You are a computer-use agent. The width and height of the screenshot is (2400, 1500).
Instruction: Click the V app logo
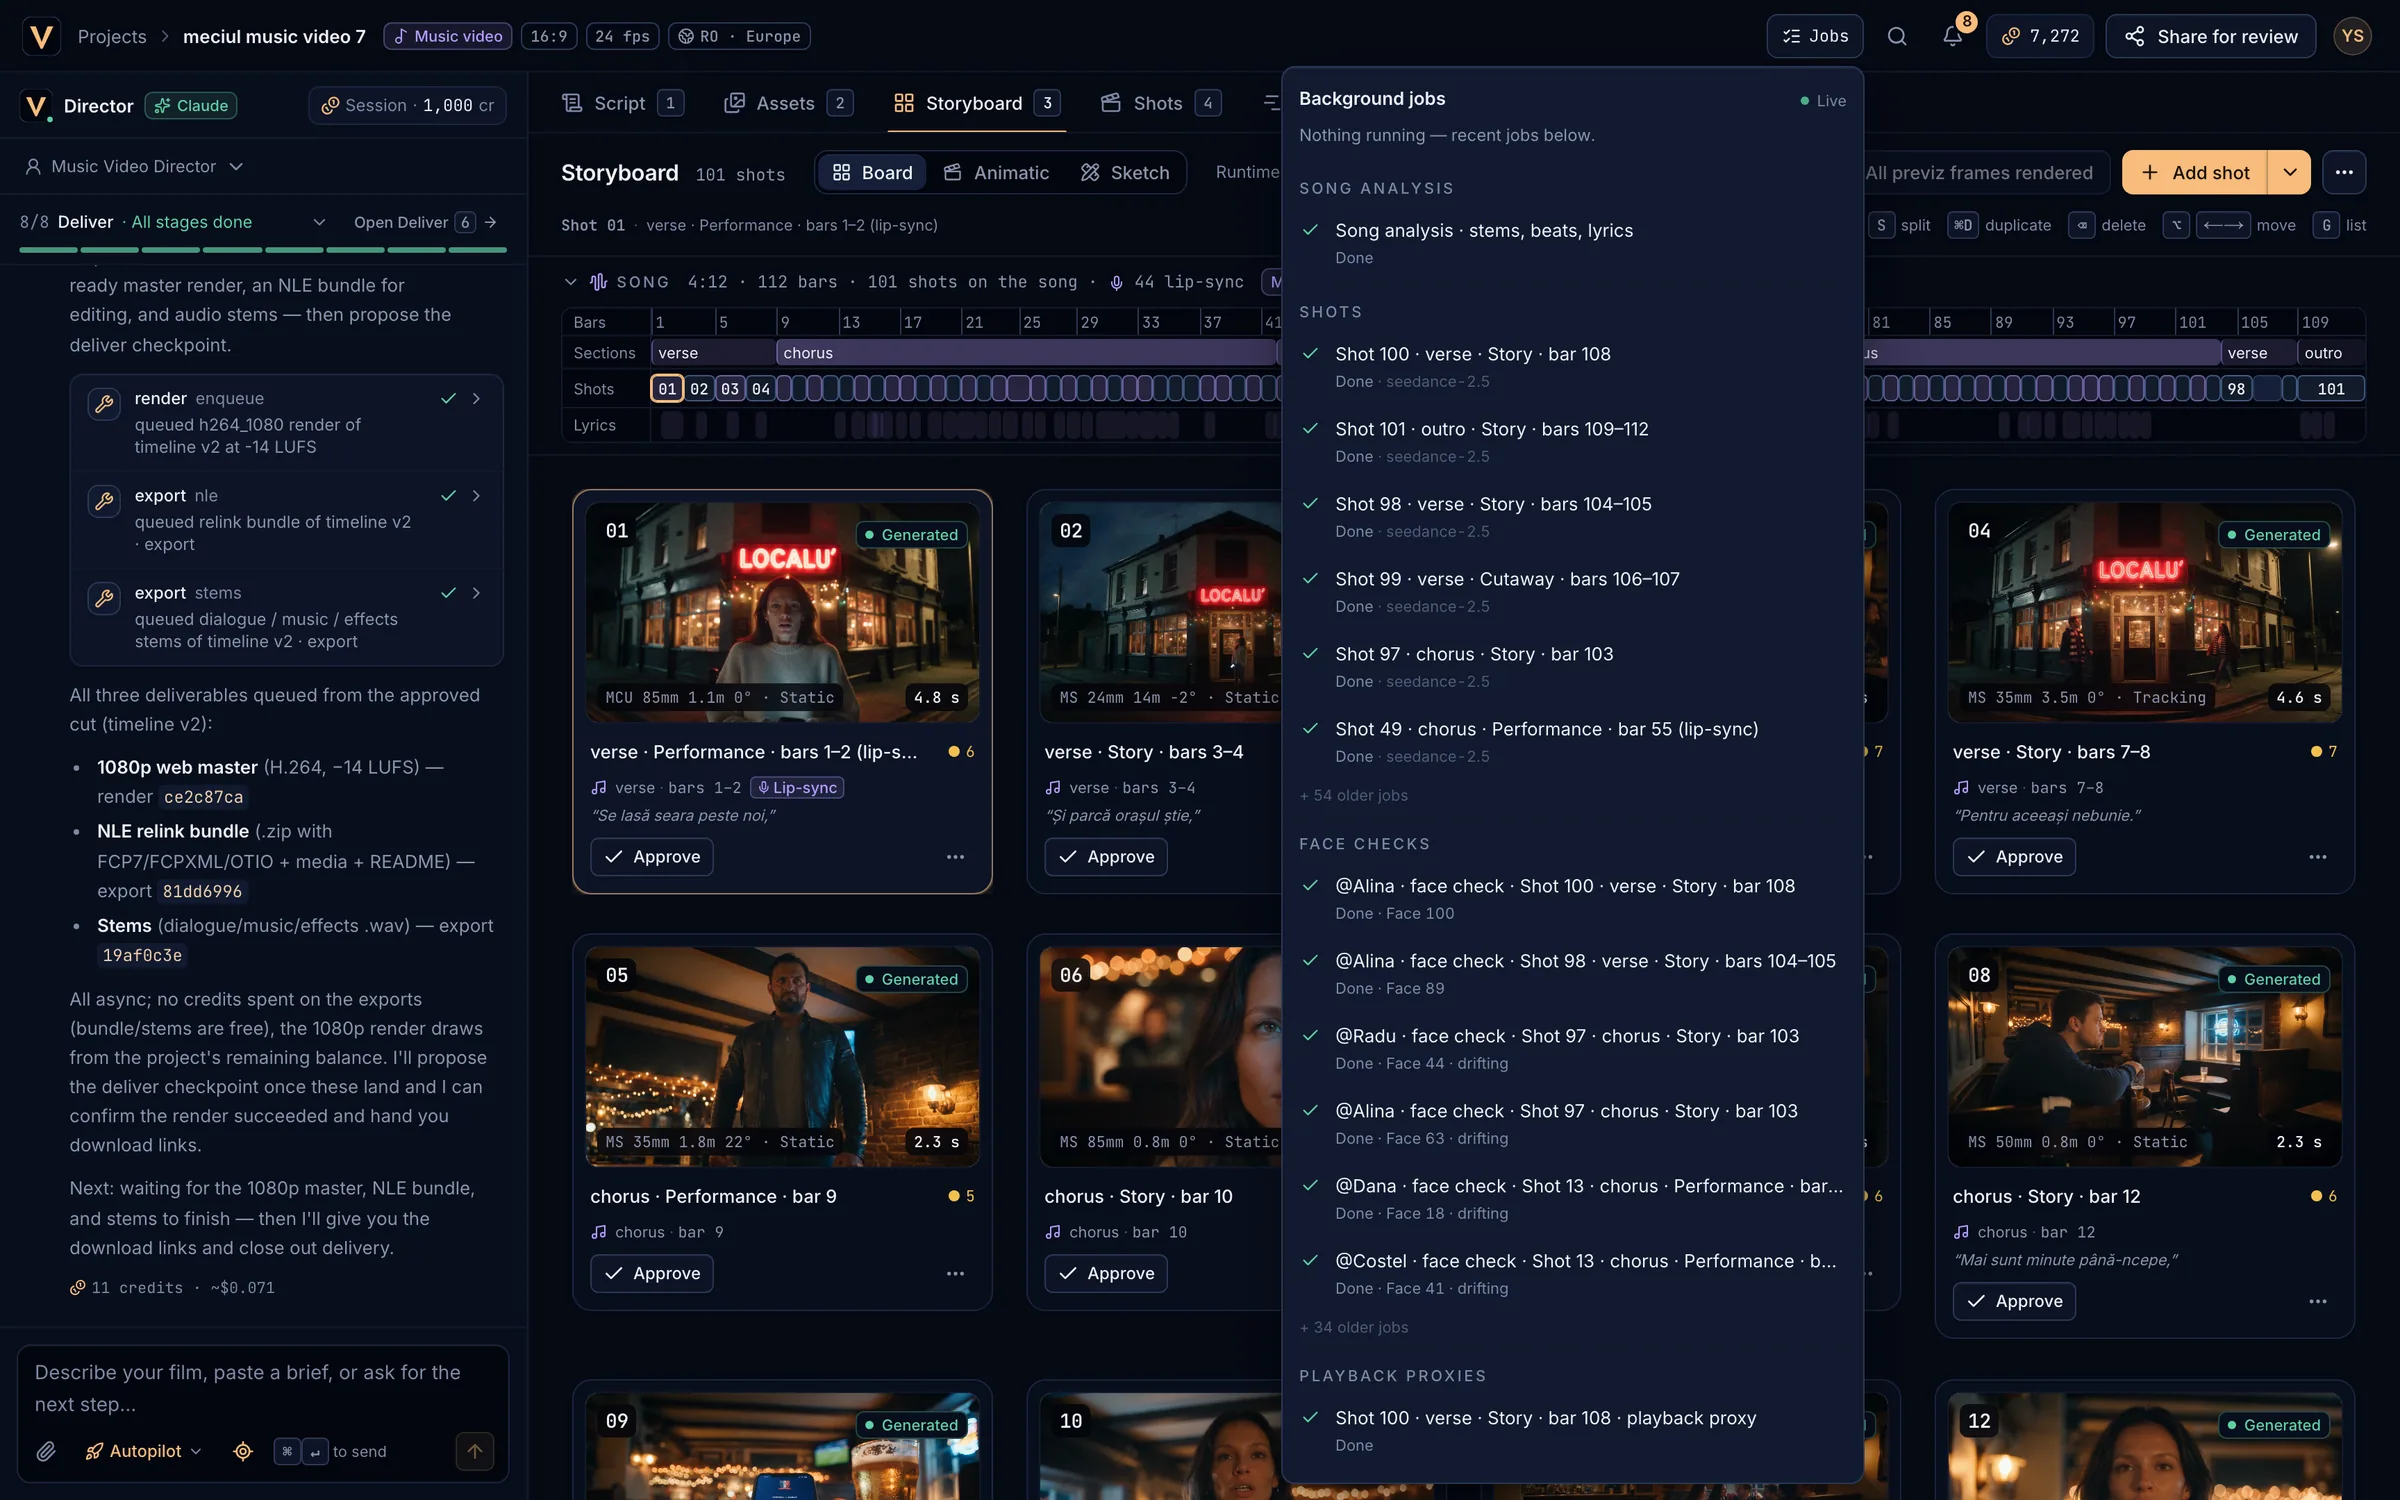pos(41,36)
